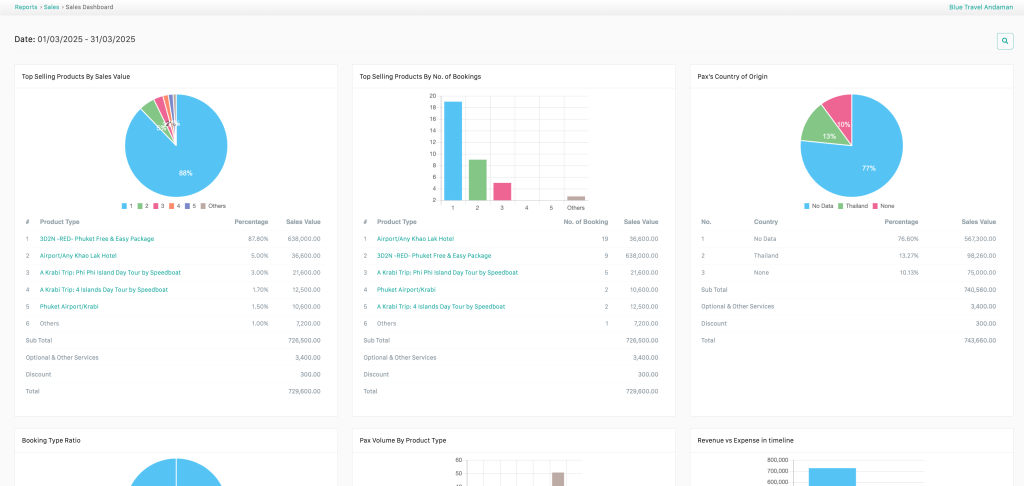
Task: Click the search icon button
Action: pyautogui.click(x=1005, y=41)
